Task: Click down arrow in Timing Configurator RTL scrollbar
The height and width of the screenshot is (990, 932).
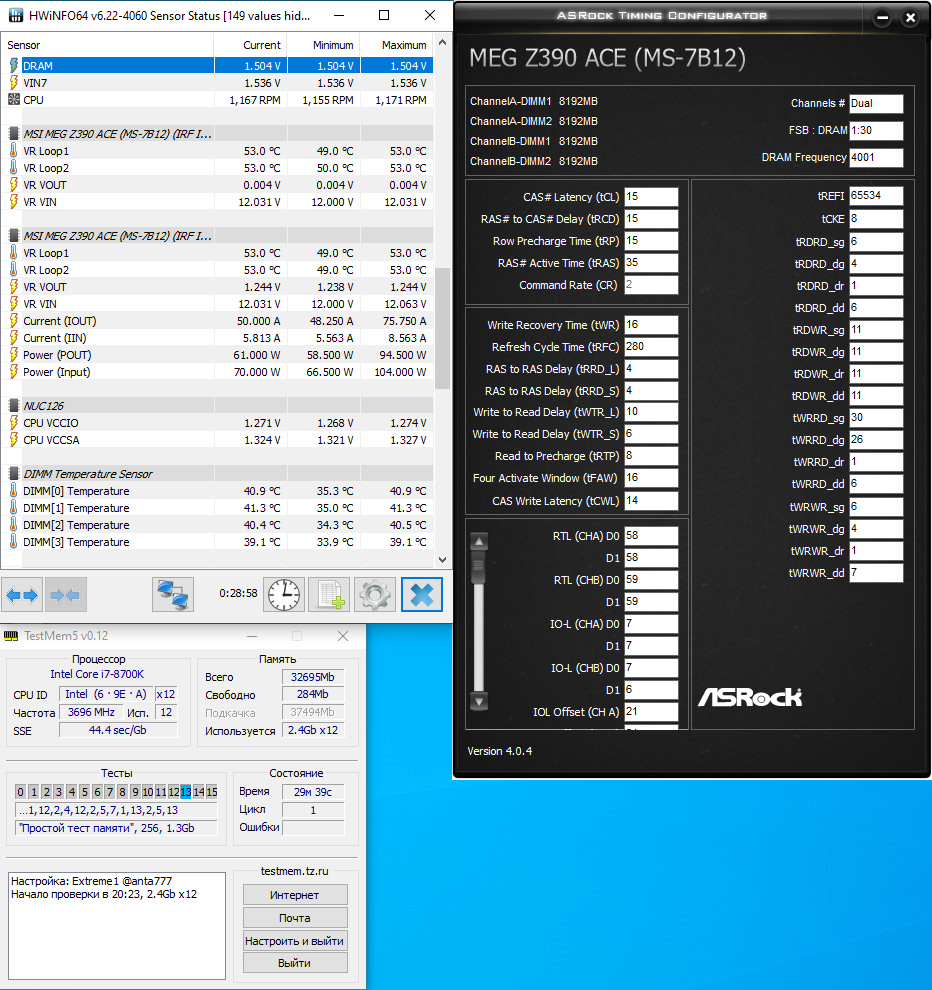Action: point(479,701)
